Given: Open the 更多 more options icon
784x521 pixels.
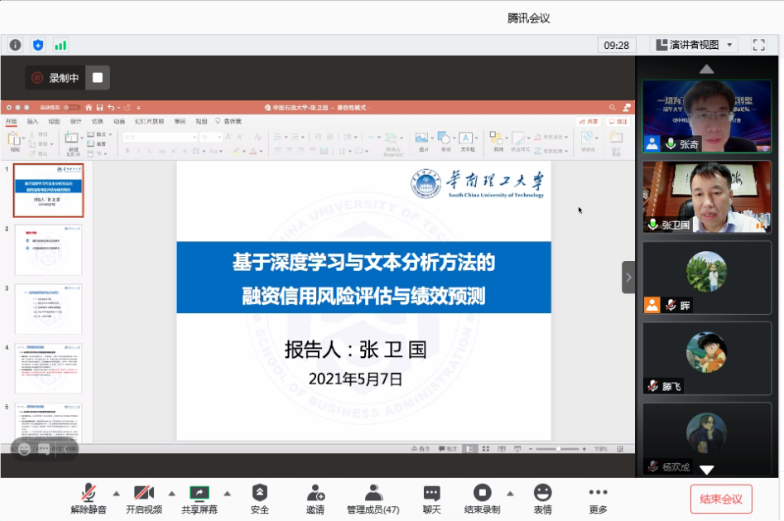Looking at the screenshot, I should (598, 492).
